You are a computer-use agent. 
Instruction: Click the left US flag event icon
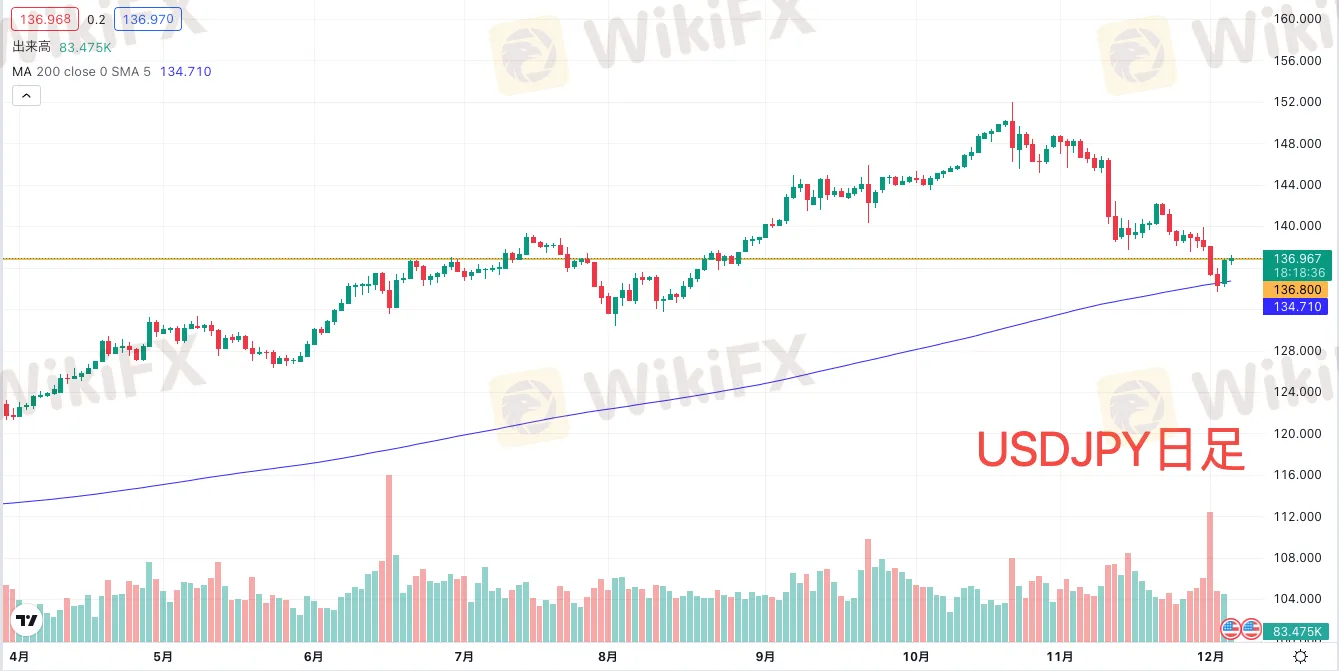pyautogui.click(x=1232, y=629)
